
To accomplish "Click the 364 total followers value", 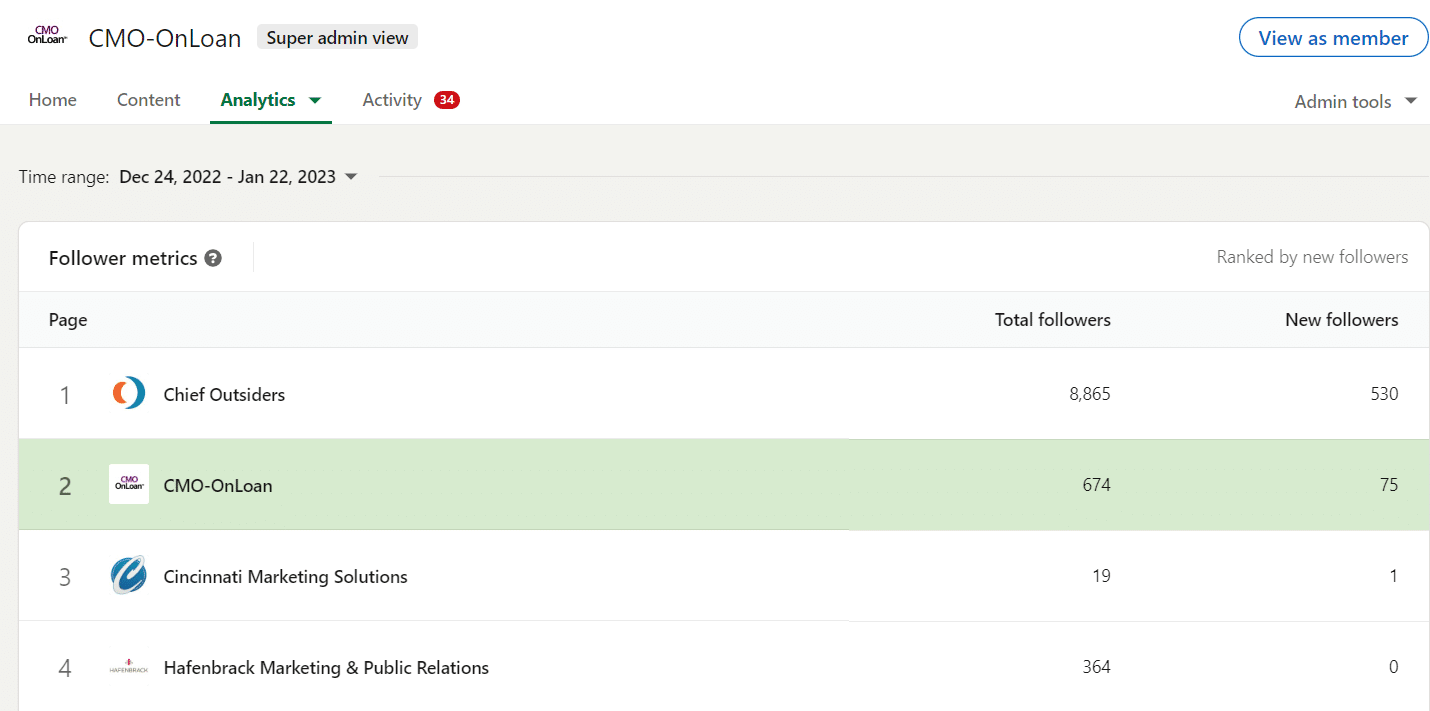I will 1096,667.
